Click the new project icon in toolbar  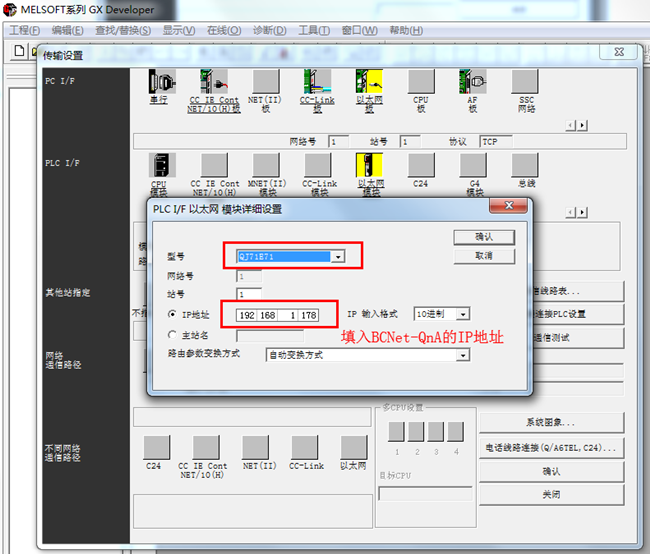(x=19, y=51)
